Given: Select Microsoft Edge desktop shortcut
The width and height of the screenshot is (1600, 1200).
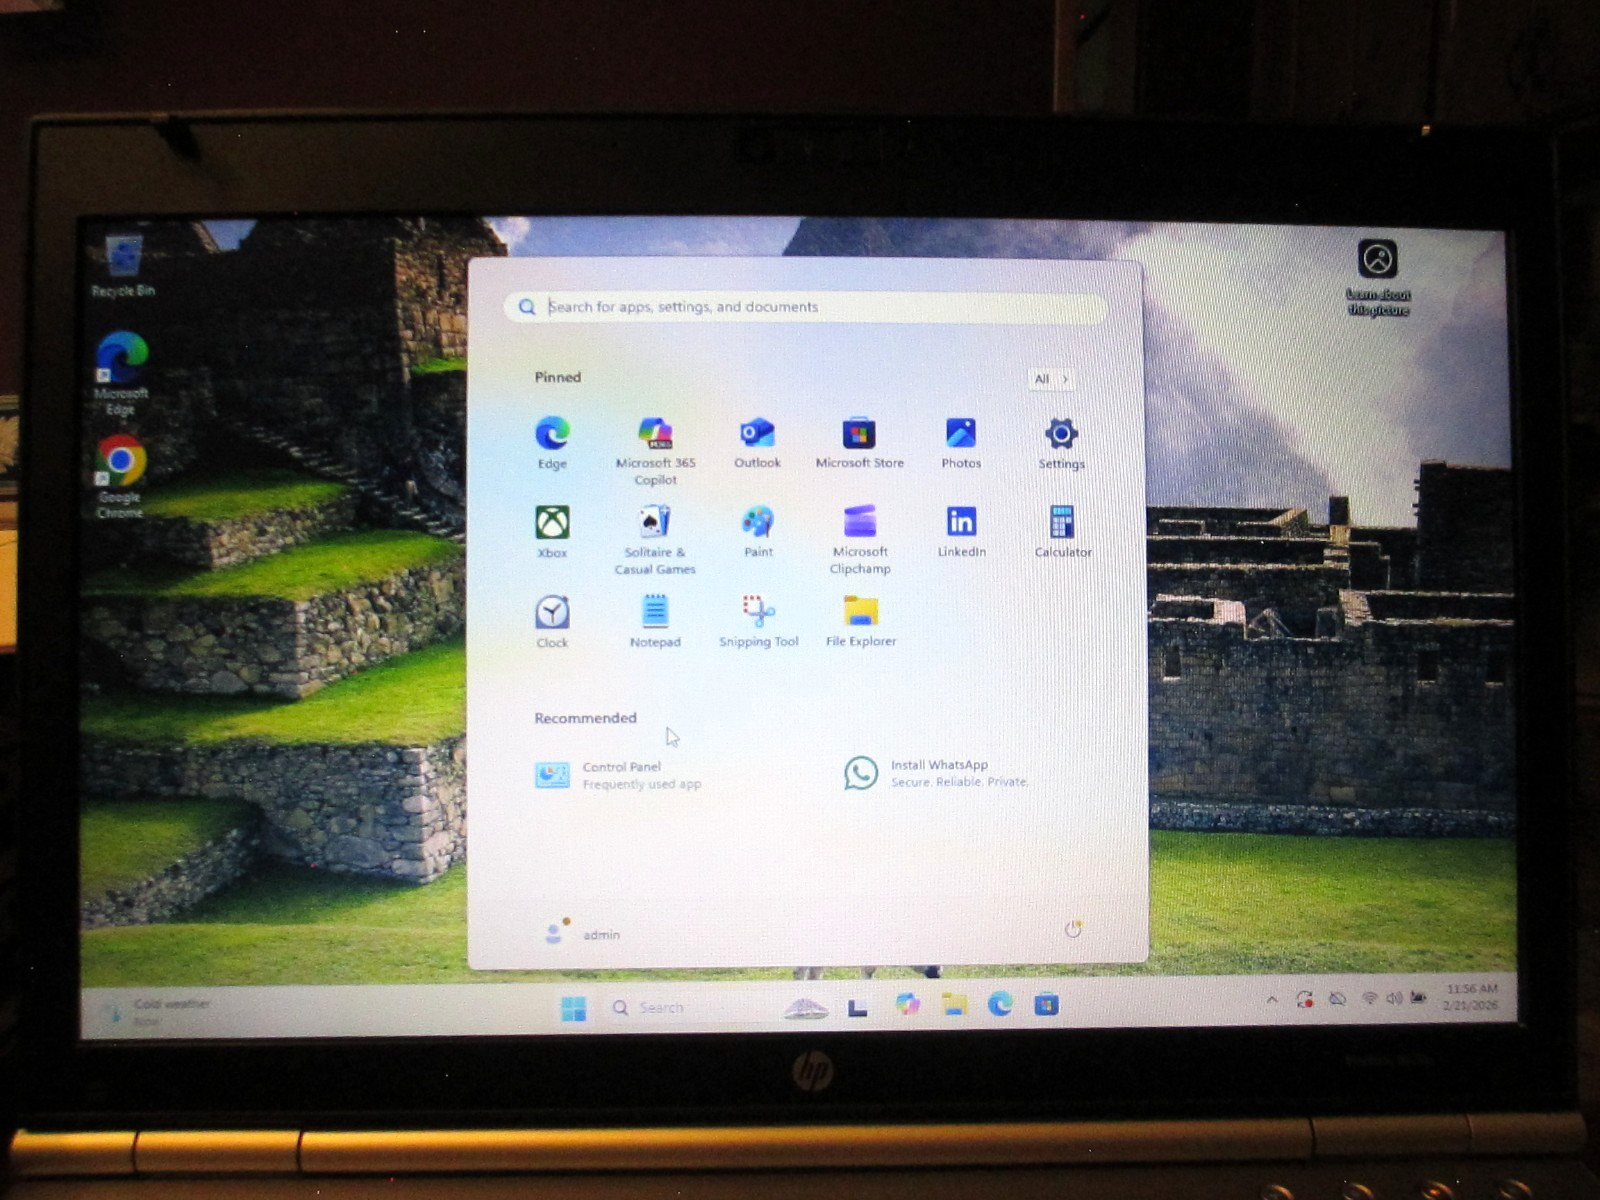Looking at the screenshot, I should pos(121,373).
